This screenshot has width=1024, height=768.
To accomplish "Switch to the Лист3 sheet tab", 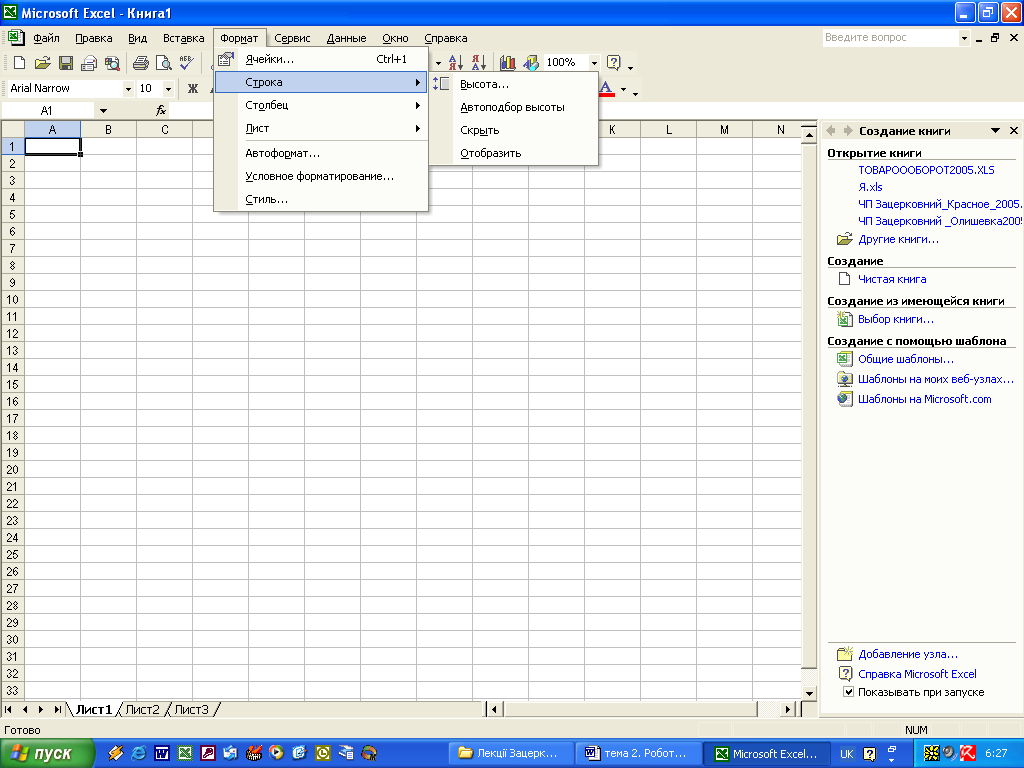I will tap(191, 709).
